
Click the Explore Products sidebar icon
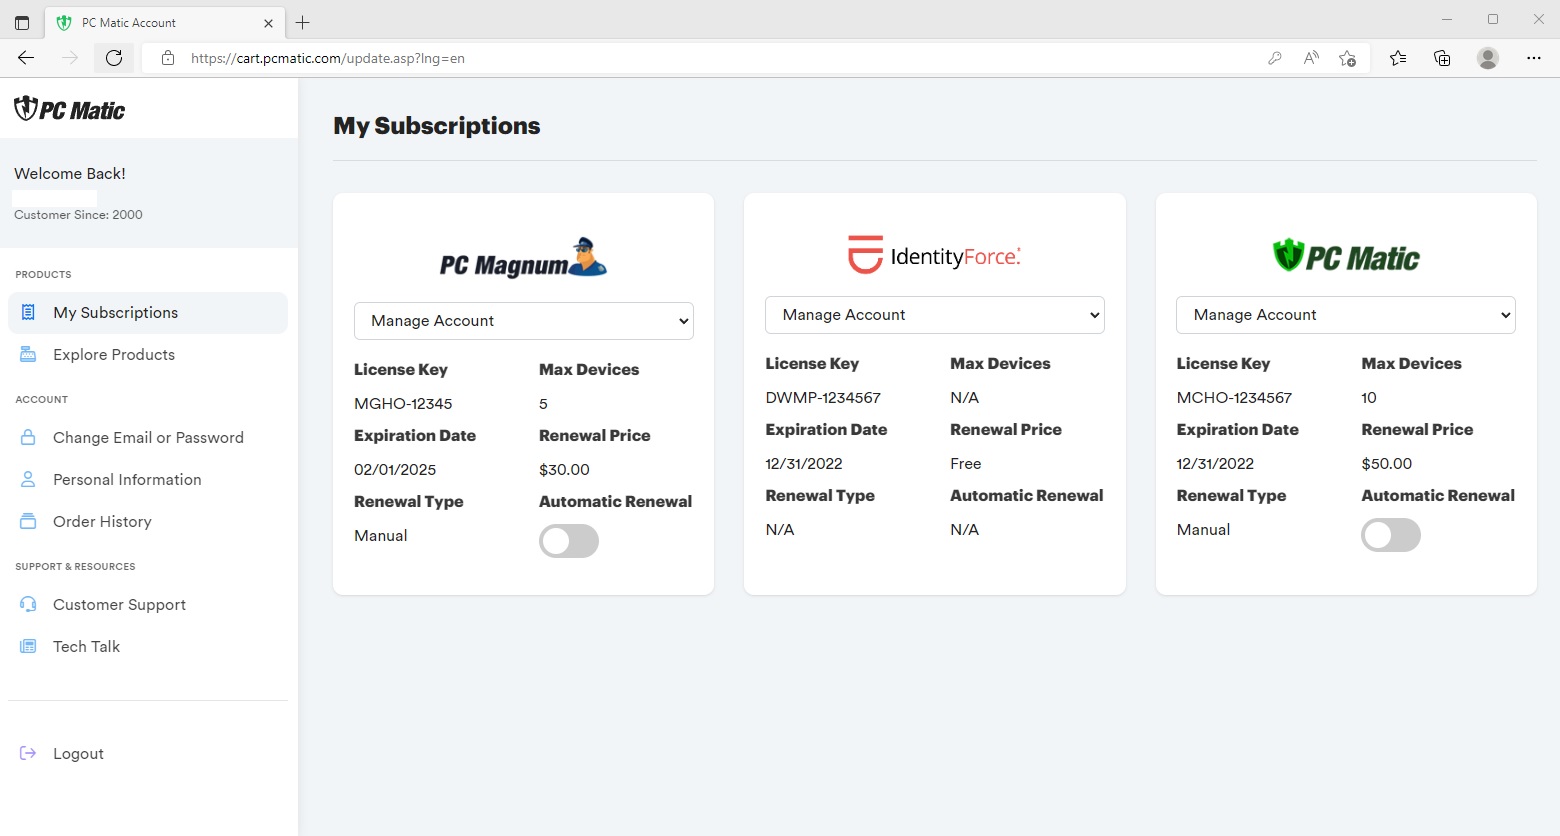[x=28, y=355]
